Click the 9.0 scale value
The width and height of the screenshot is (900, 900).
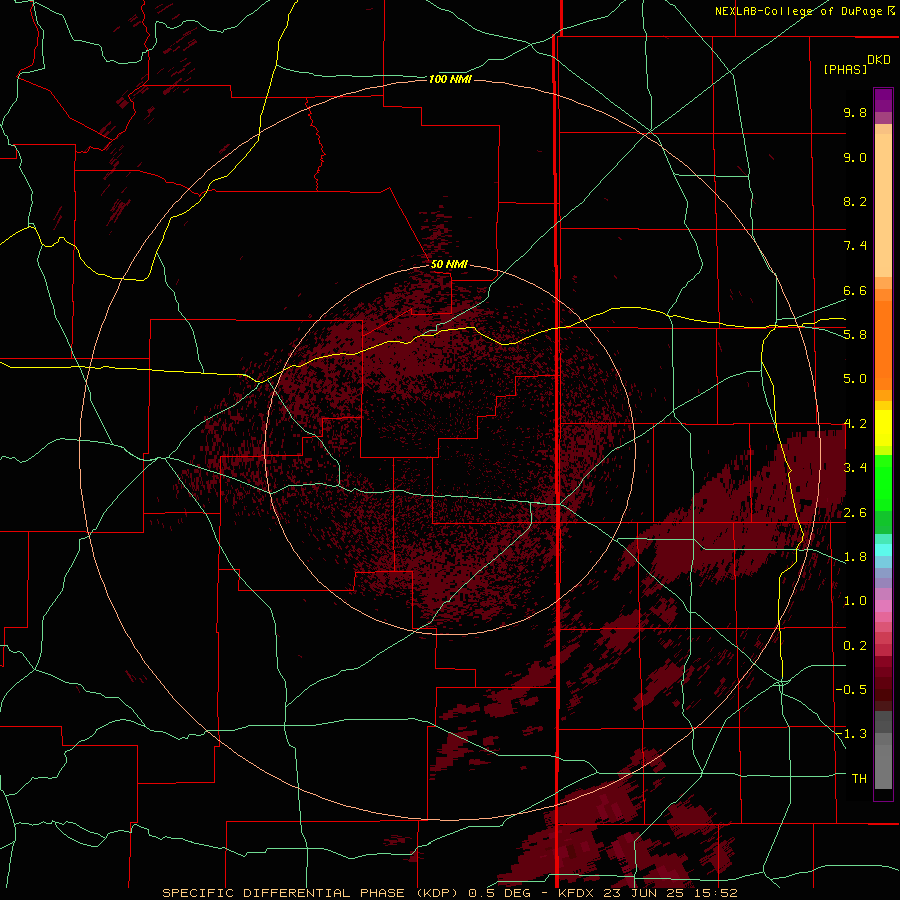(855, 157)
